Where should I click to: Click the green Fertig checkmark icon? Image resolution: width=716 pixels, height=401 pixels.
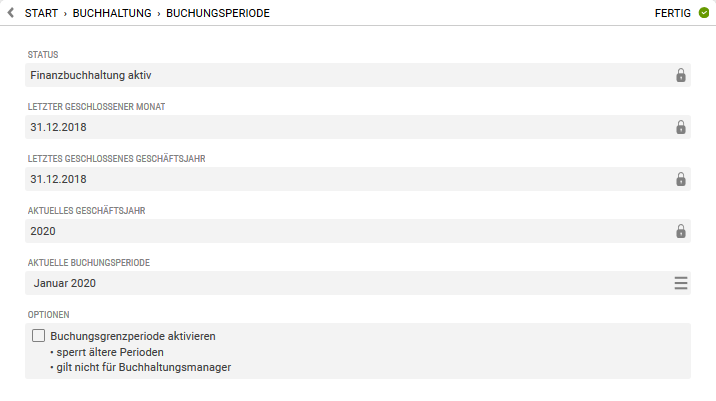pyautogui.click(x=704, y=13)
